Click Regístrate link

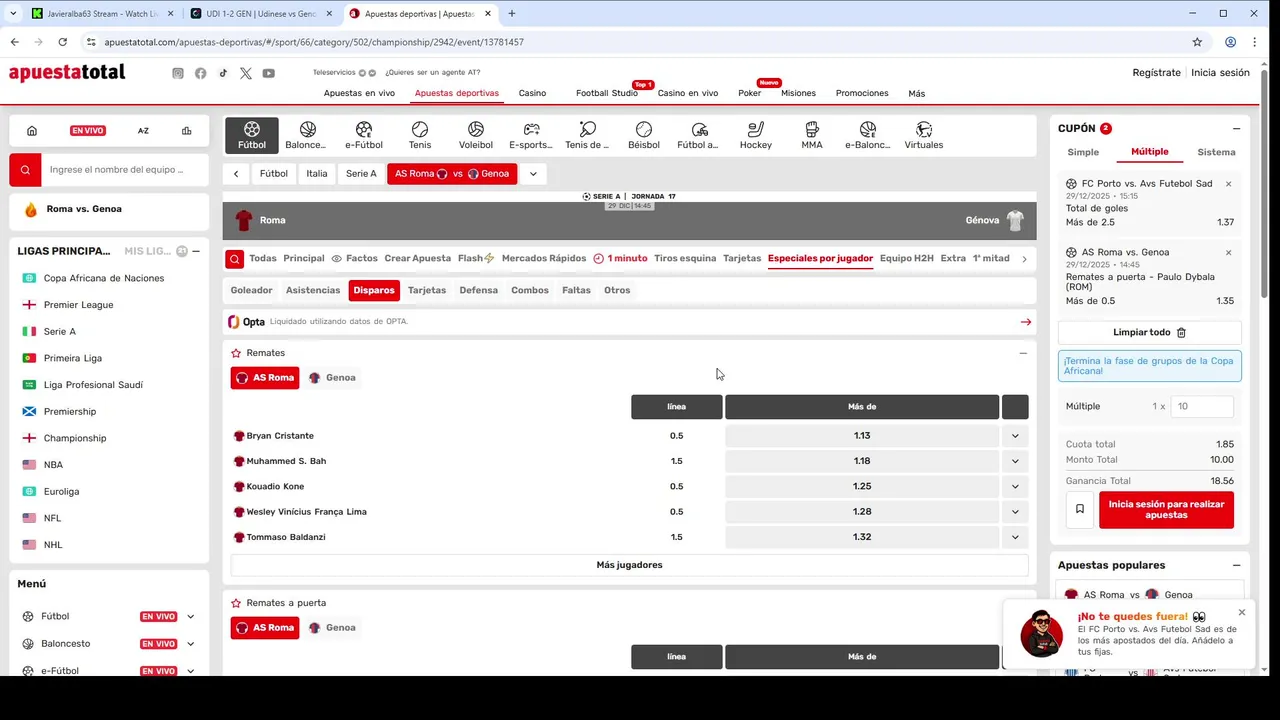(x=1156, y=73)
